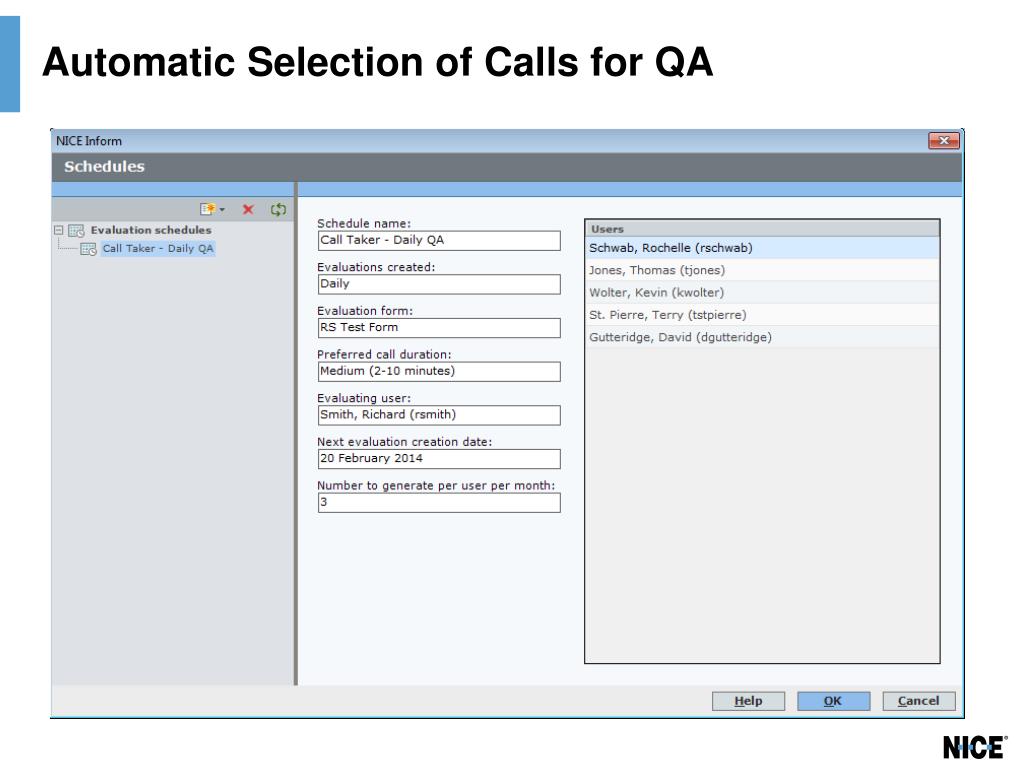1024x768 pixels.
Task: Click the Evaluation form field
Action: pos(439,328)
